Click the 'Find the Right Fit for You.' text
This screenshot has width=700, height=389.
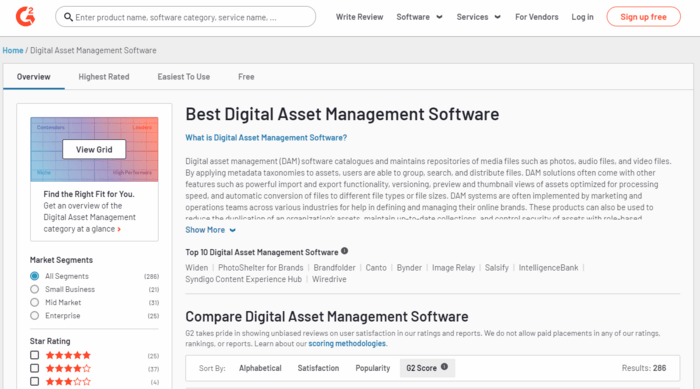click(x=89, y=194)
